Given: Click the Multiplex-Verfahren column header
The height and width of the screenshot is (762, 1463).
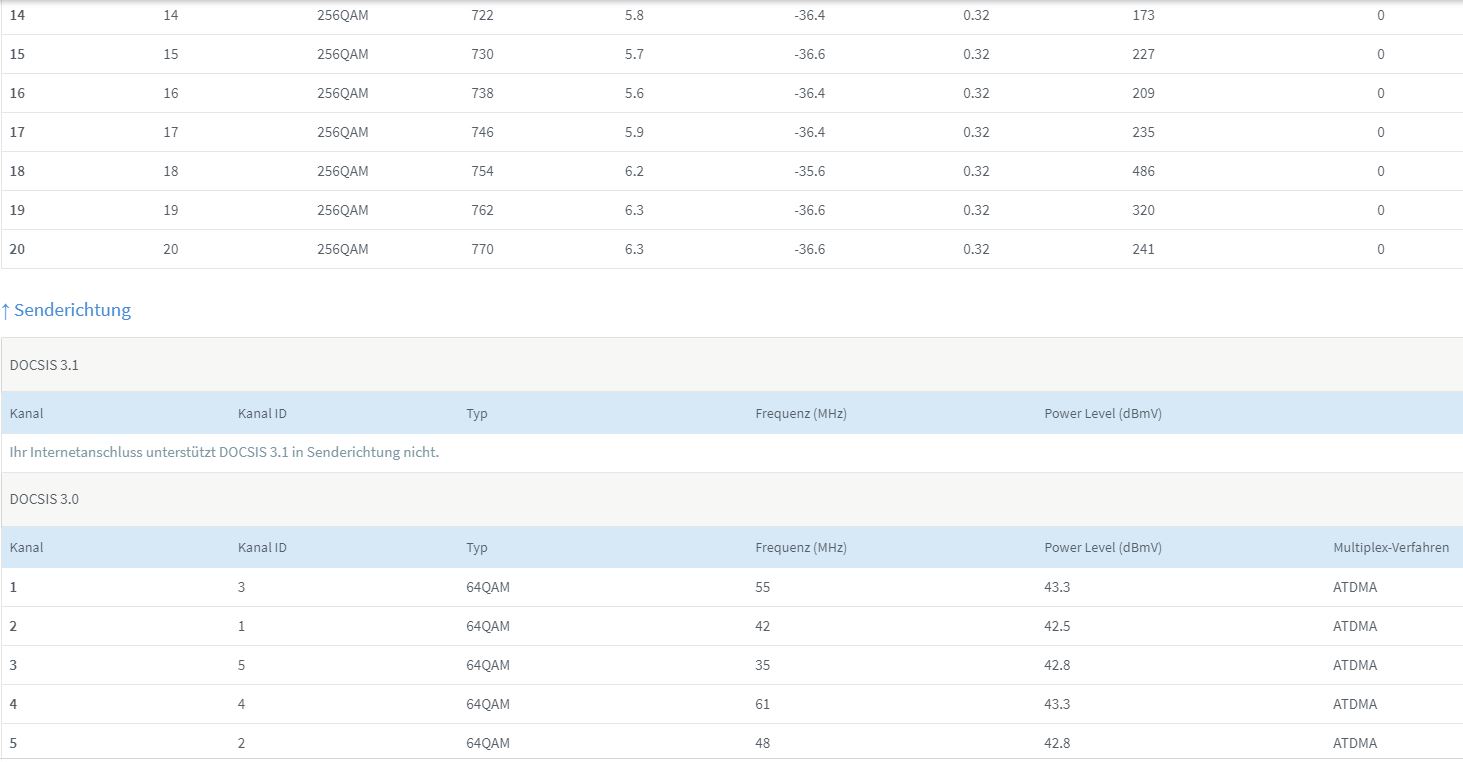Looking at the screenshot, I should coord(1391,548).
